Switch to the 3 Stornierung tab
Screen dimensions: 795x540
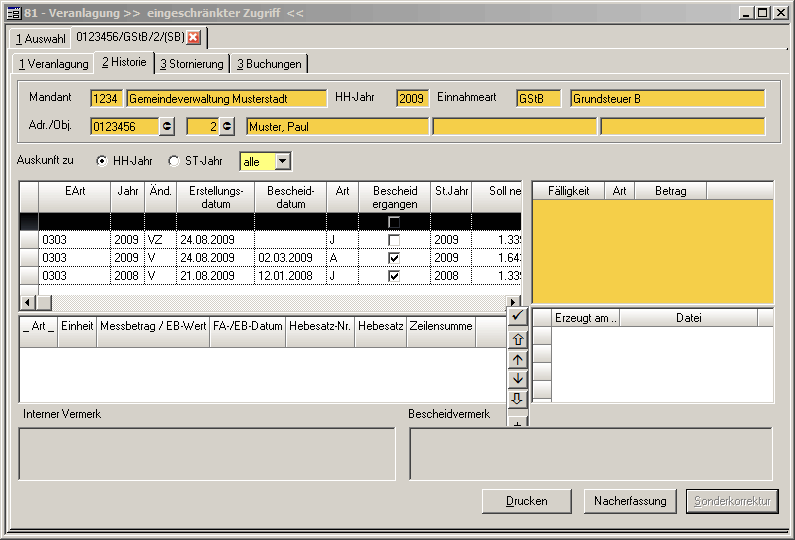192,64
